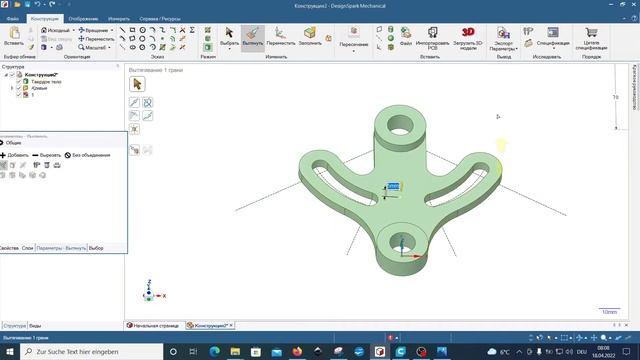Click the Windows search box

pos(91,351)
